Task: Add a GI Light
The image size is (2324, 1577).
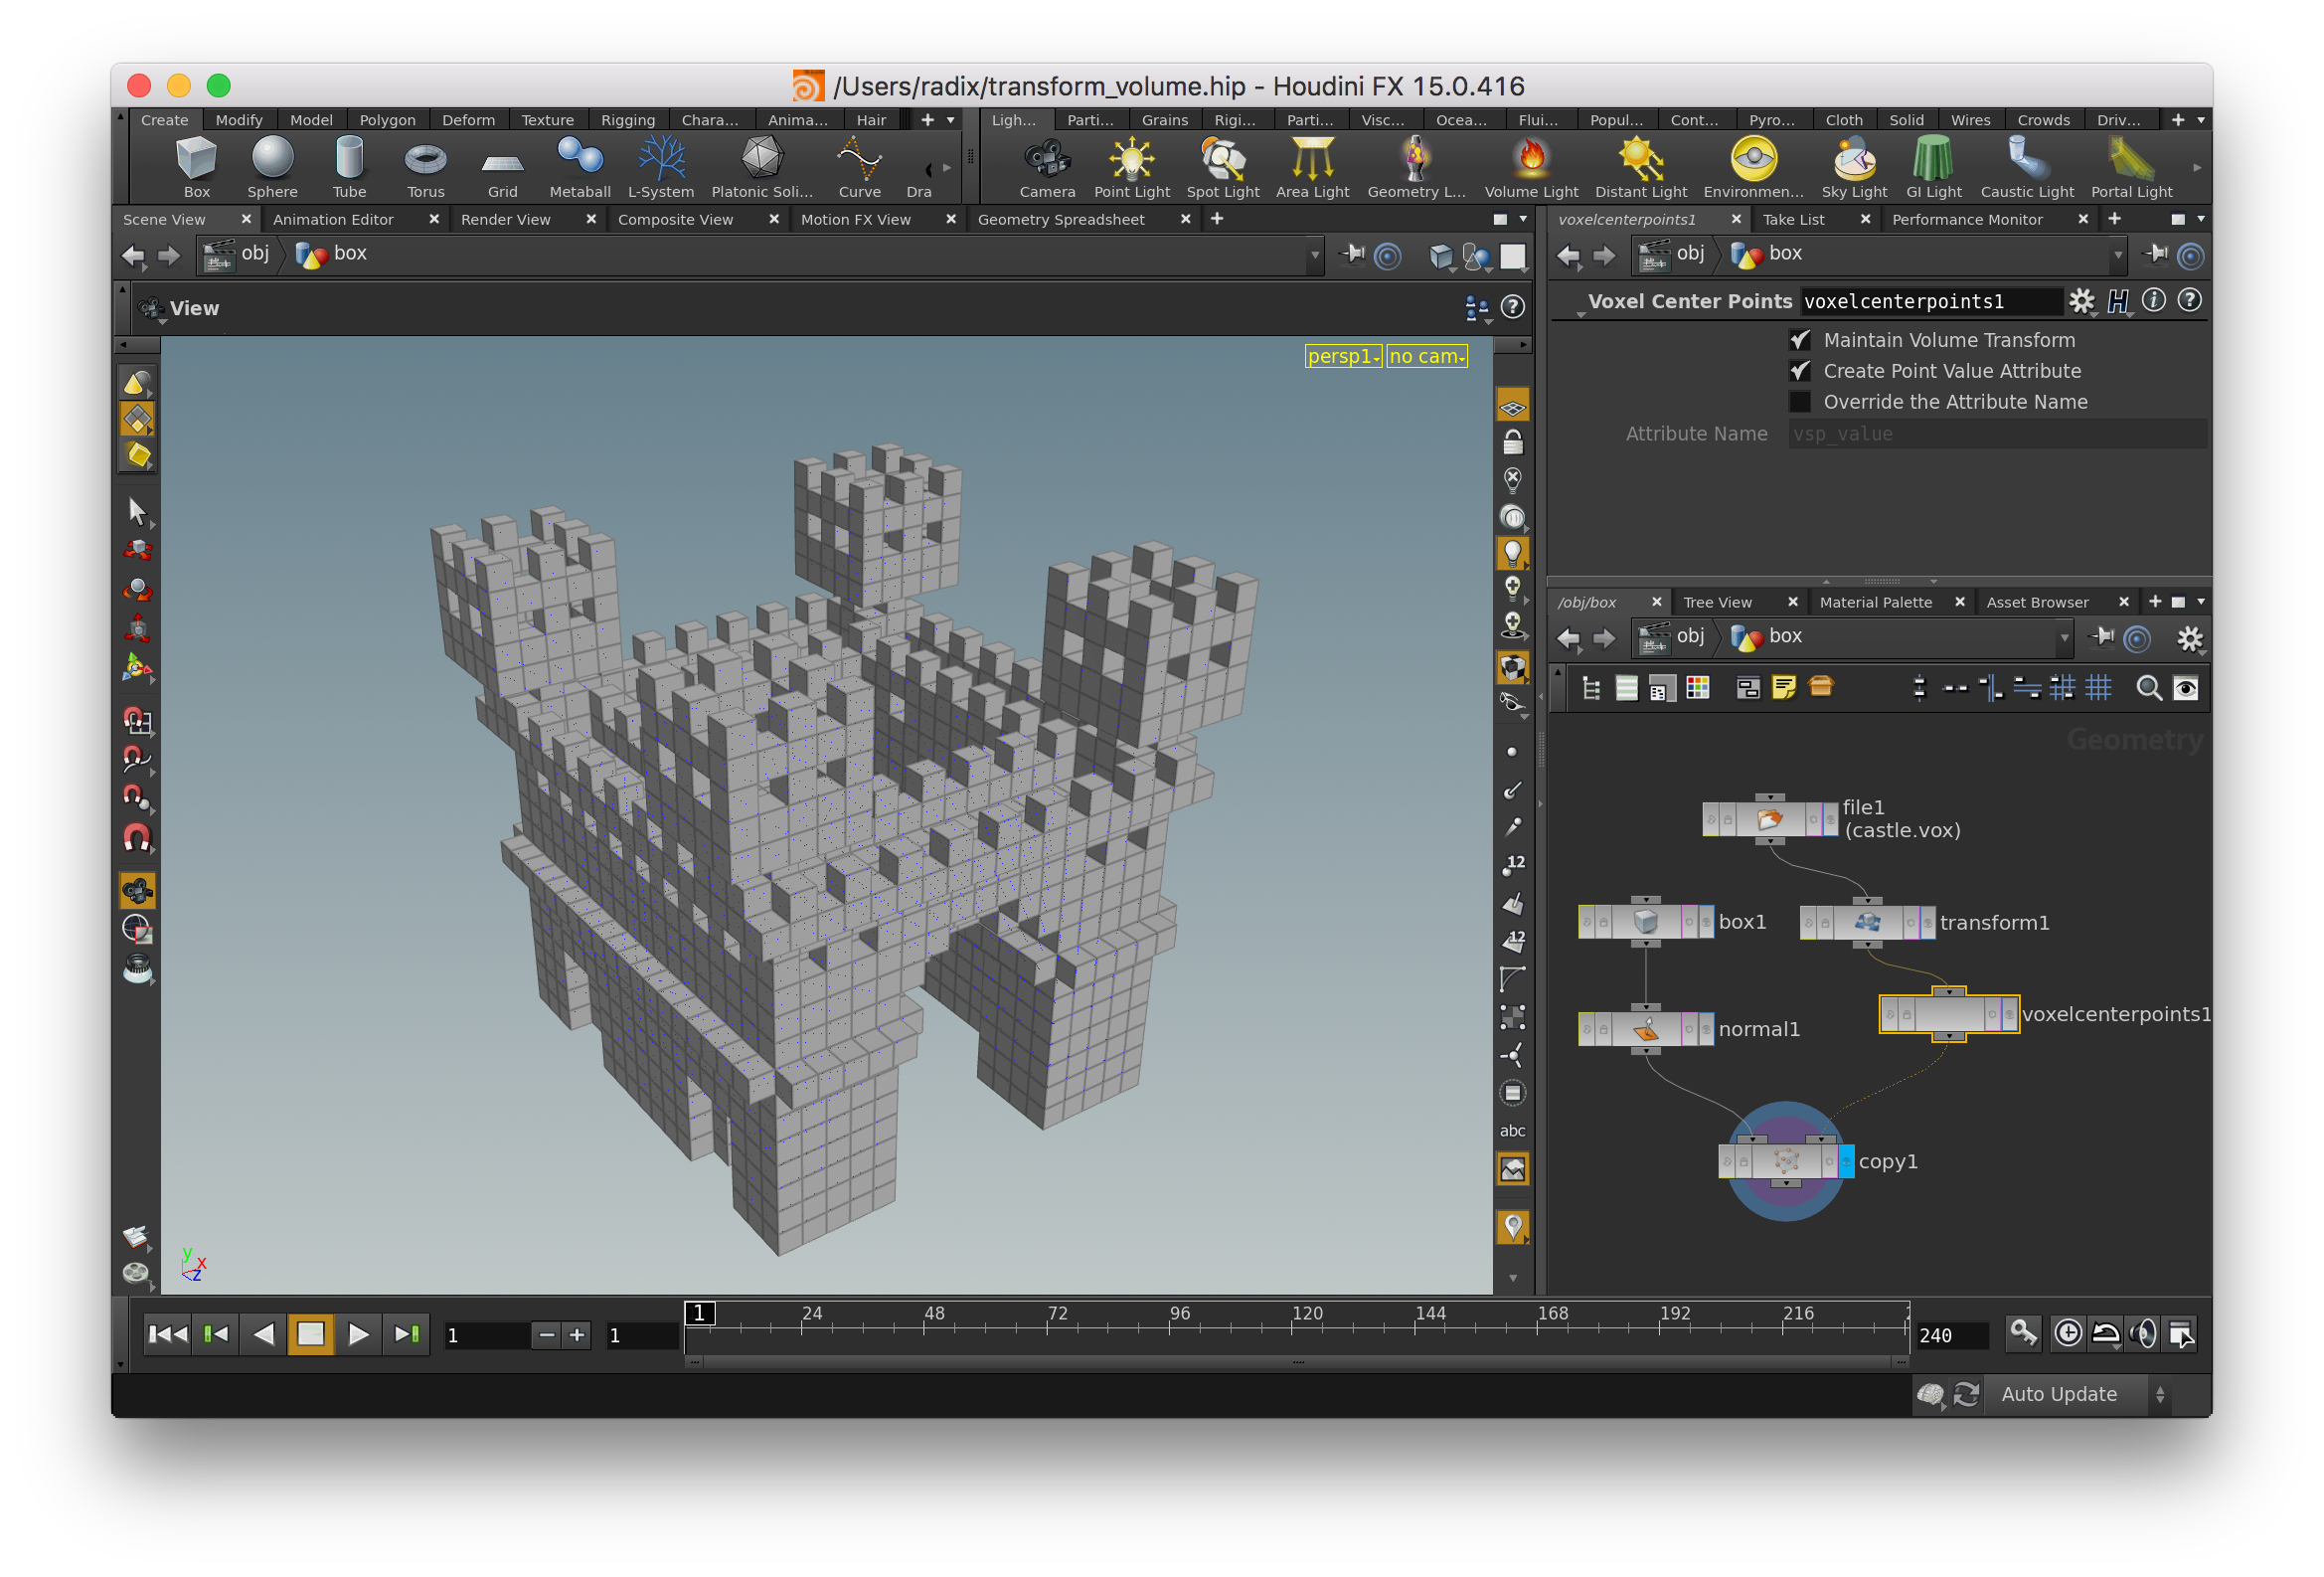Action: point(1933,167)
